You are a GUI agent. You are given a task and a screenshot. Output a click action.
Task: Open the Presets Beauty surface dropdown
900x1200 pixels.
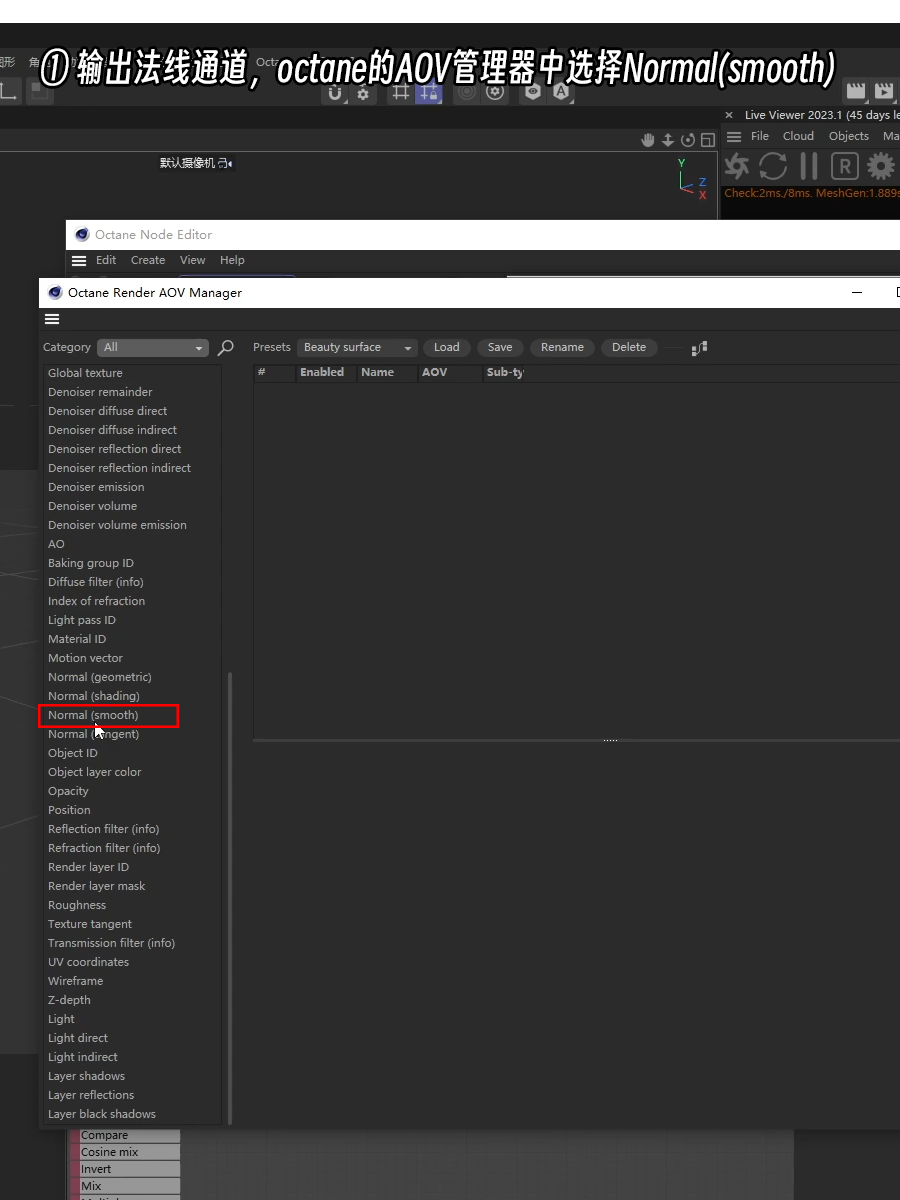358,348
